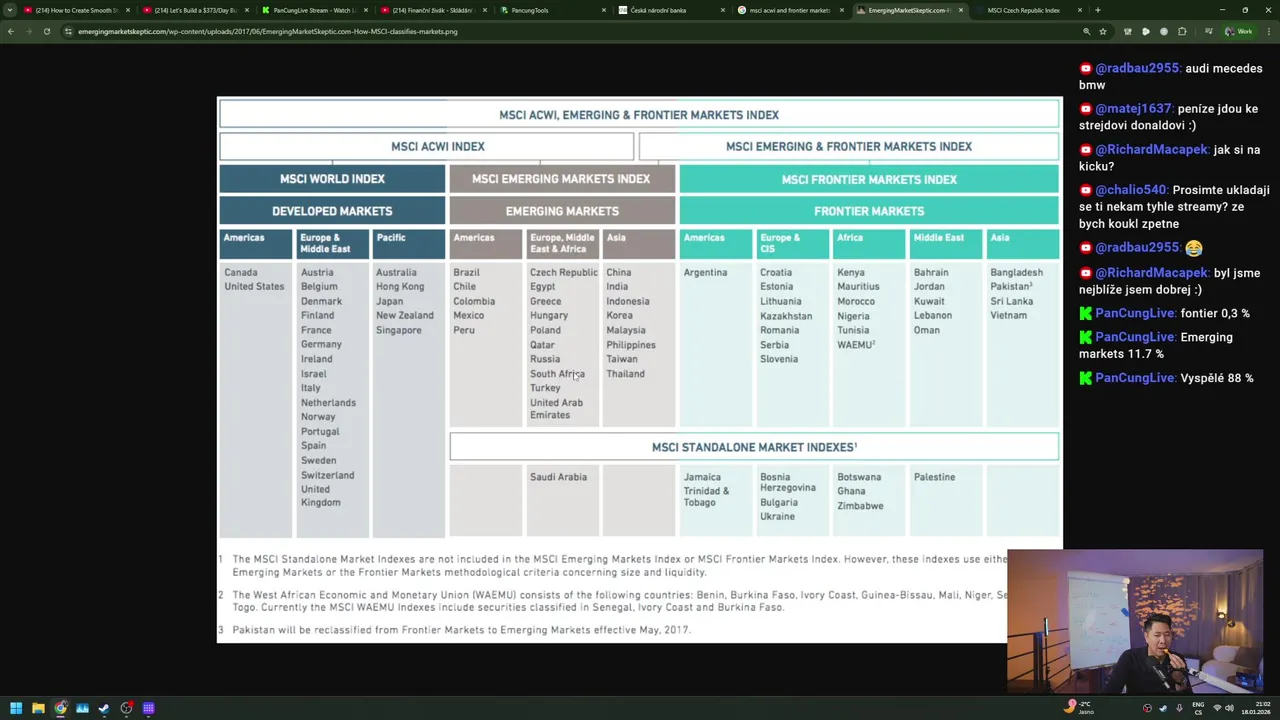
Task: Click the MSCI World Index header
Action: 332,179
